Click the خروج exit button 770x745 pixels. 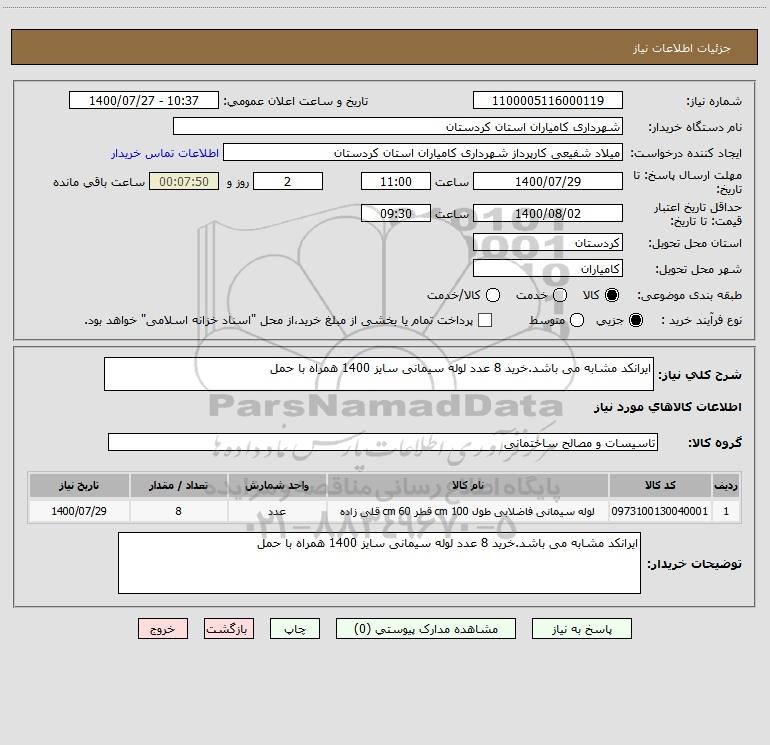163,629
